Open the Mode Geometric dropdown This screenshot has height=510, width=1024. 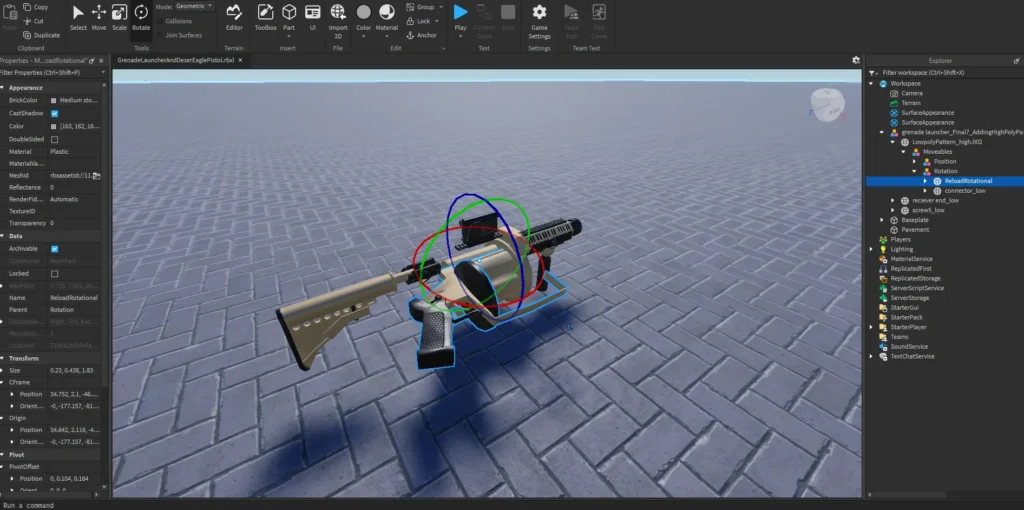click(x=195, y=6)
